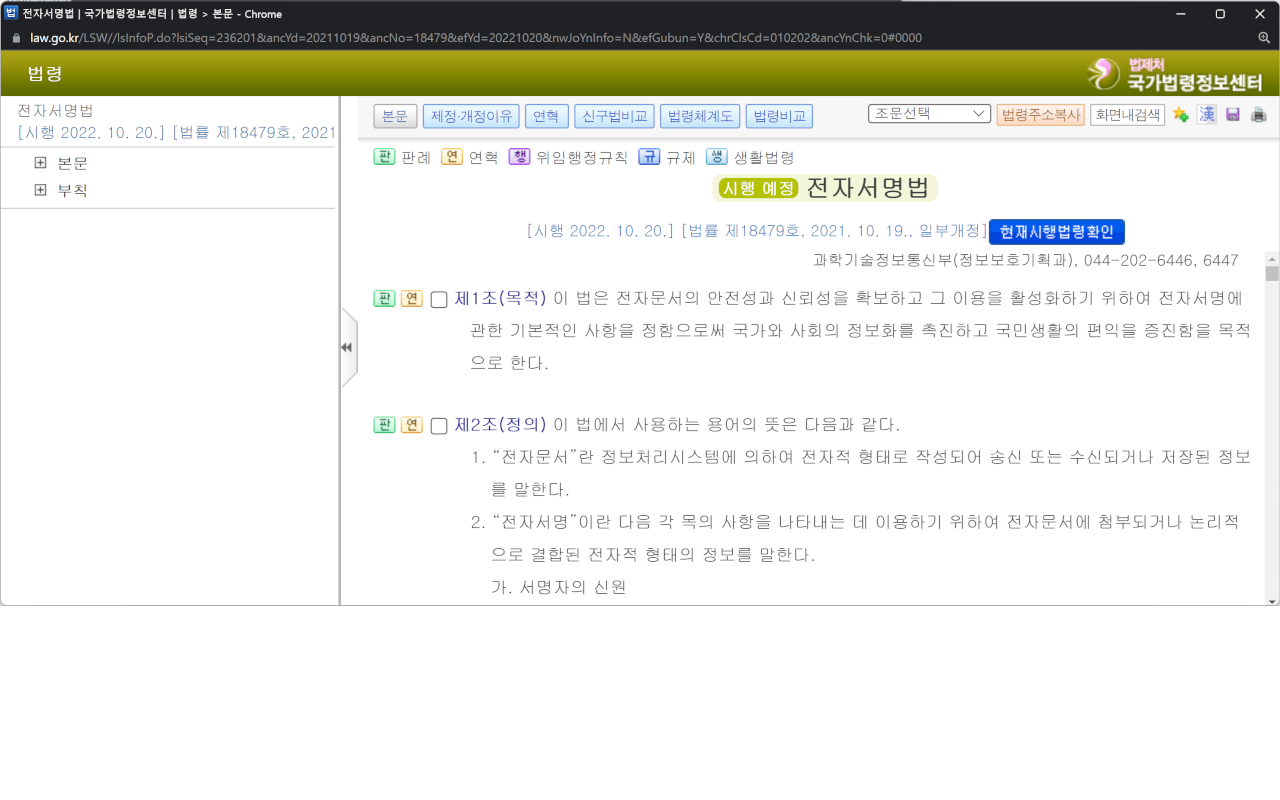Click the 화면내검색 button
The width and height of the screenshot is (1280, 800).
coord(1127,115)
